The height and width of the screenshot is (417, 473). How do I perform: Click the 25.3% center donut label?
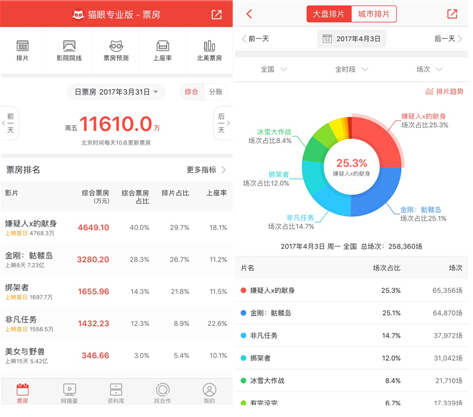click(352, 163)
